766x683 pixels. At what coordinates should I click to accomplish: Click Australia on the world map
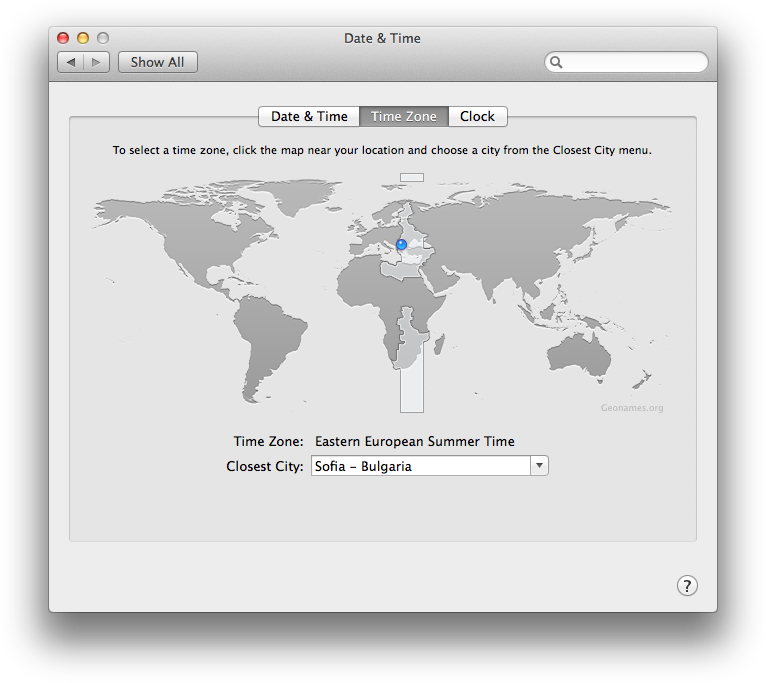[579, 353]
